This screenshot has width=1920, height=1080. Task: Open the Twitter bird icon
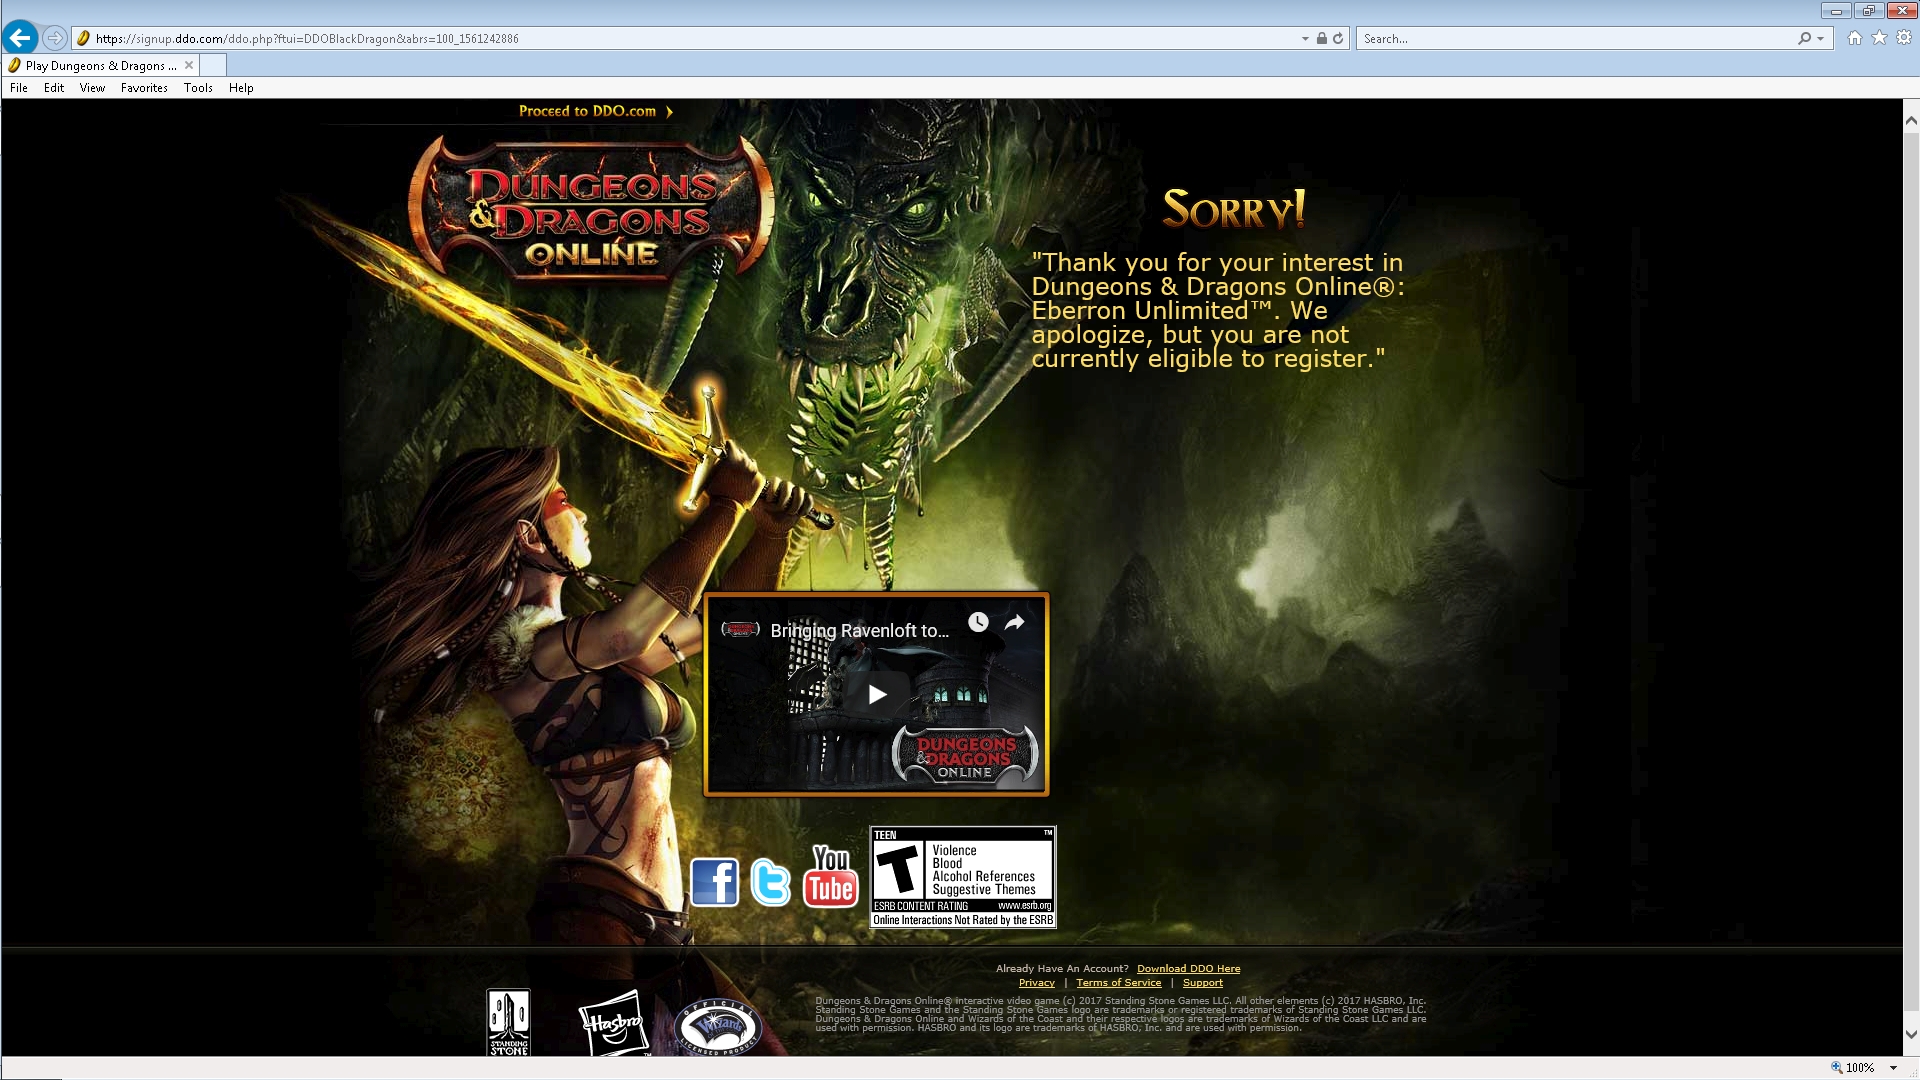pos(770,882)
